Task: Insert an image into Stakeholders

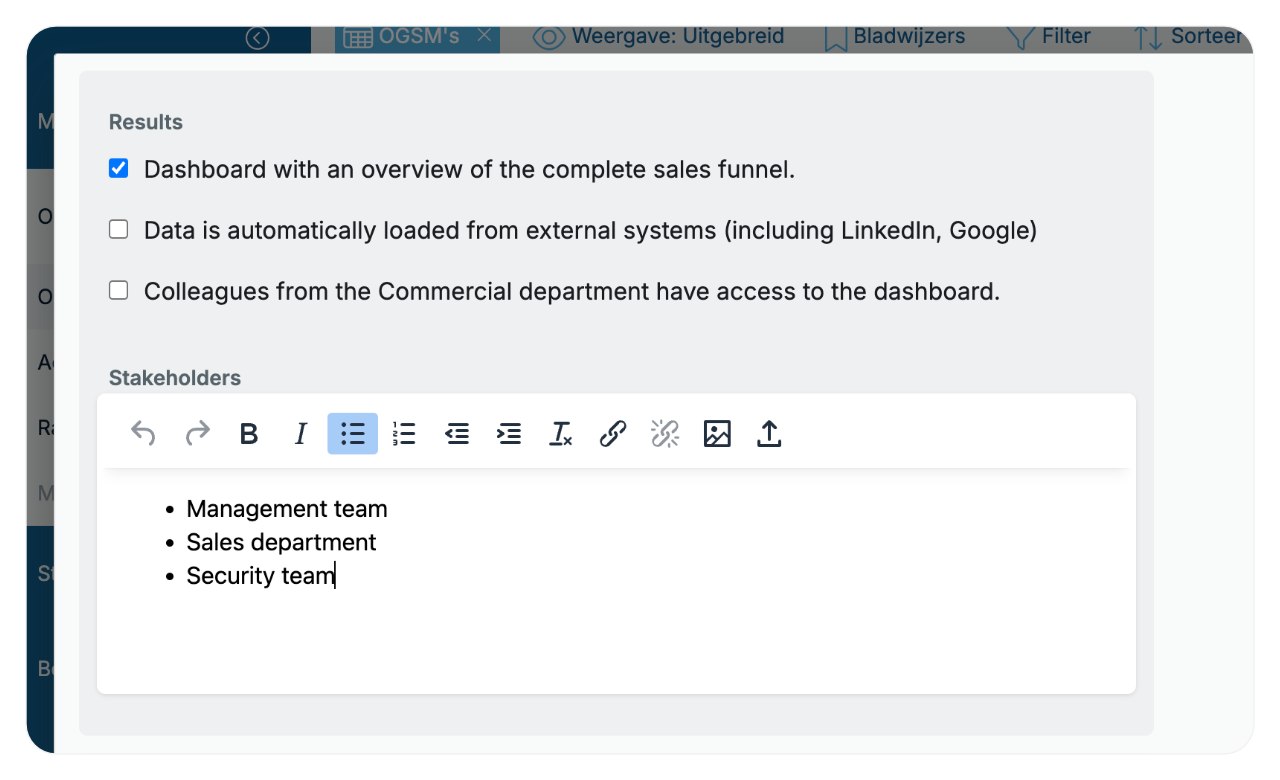Action: [717, 434]
